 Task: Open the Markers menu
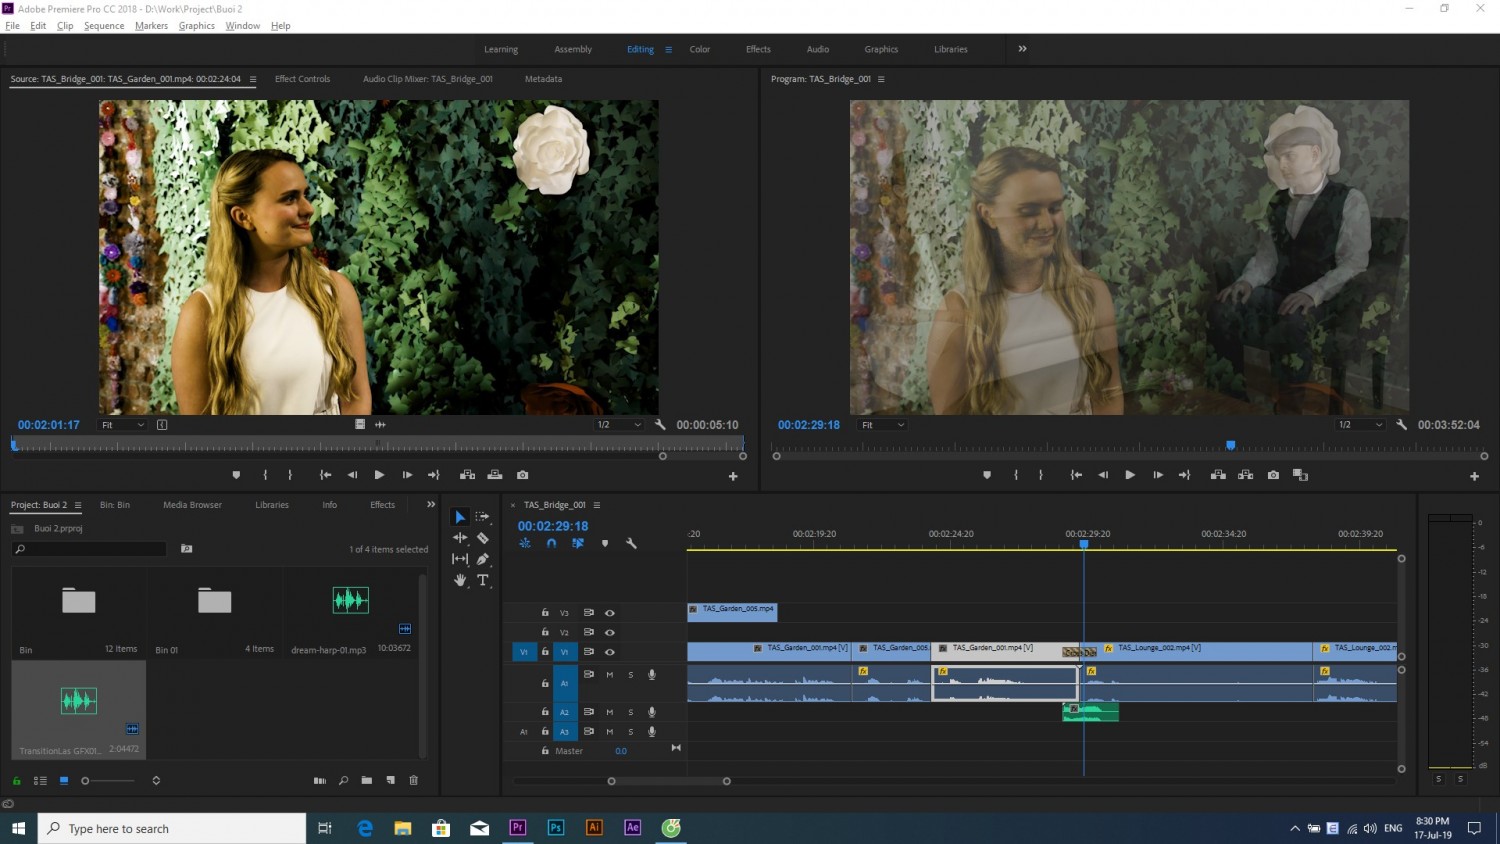pos(152,26)
